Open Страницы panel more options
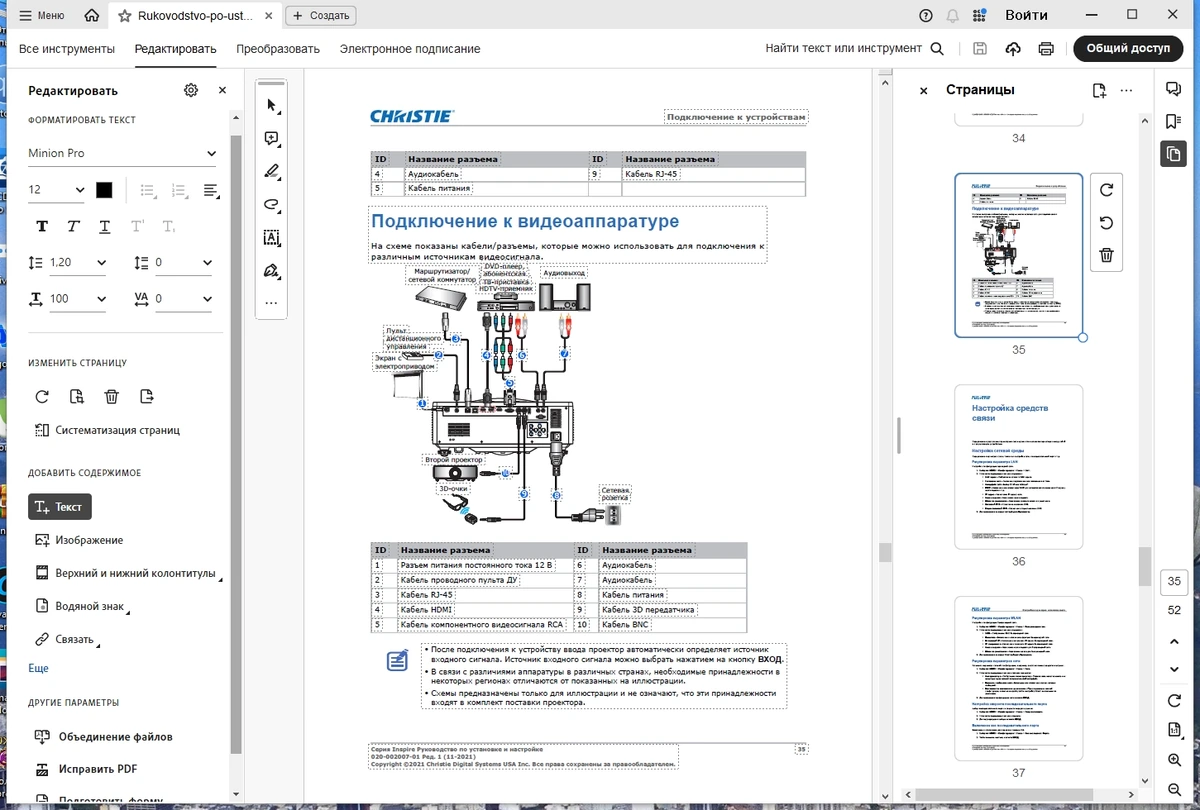Screen dimensions: 1200x810 click(1127, 90)
